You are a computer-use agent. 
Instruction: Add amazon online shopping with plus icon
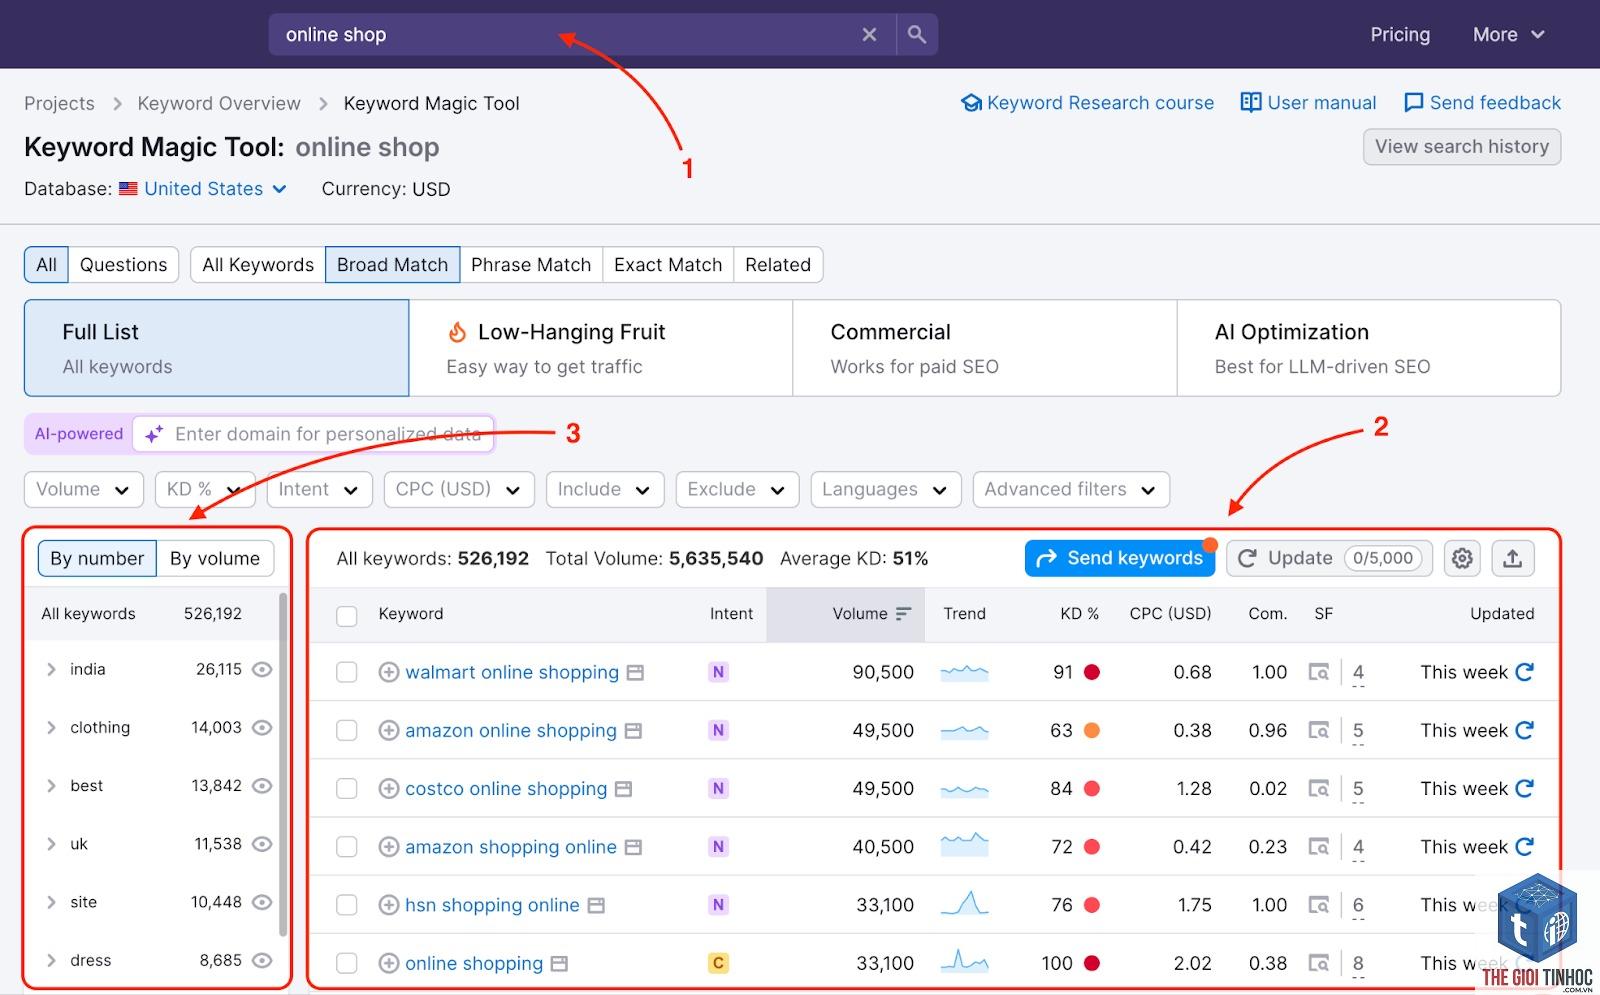click(x=389, y=730)
